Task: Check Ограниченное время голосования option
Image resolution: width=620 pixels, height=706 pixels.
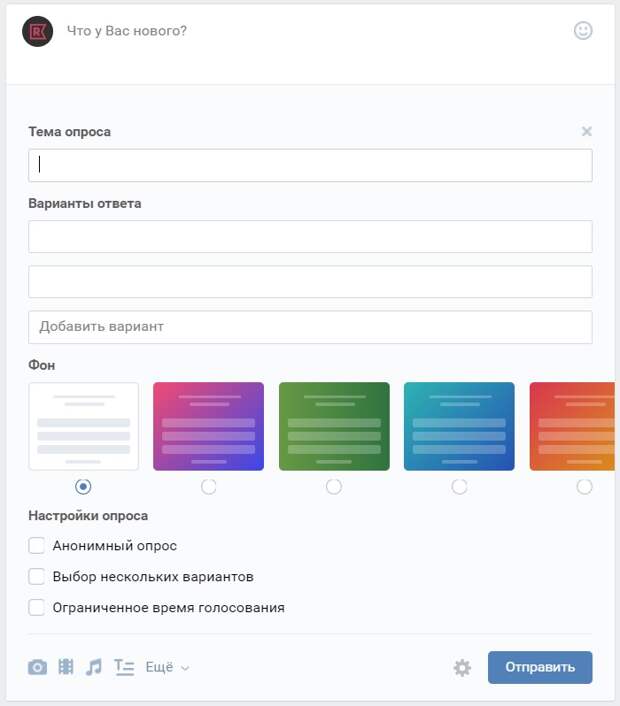Action: pyautogui.click(x=36, y=607)
